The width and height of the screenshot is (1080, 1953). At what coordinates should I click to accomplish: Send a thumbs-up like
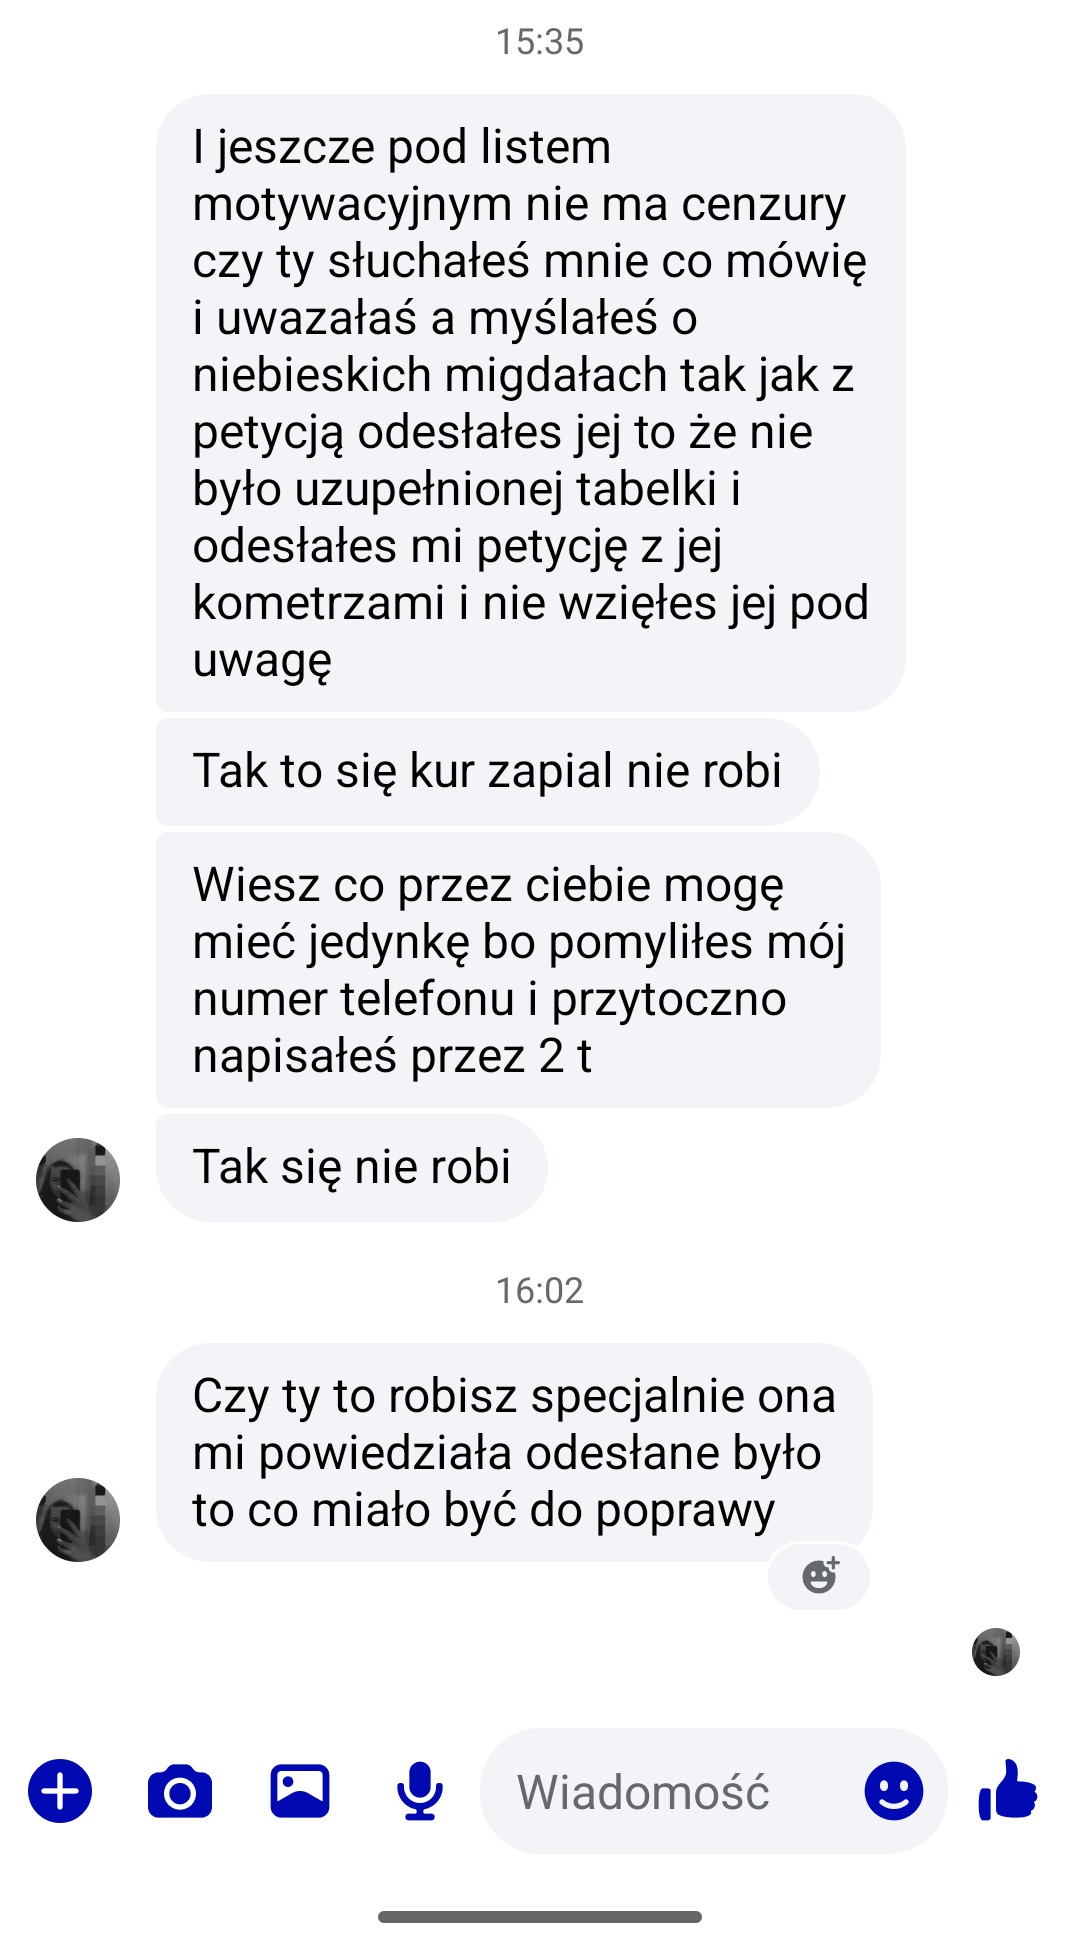(x=1008, y=1789)
